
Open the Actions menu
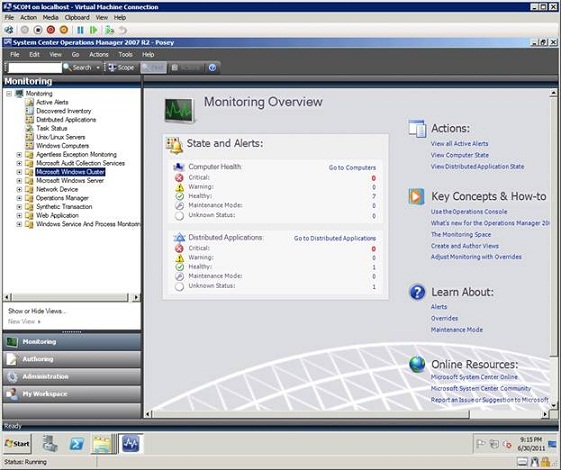coord(99,54)
